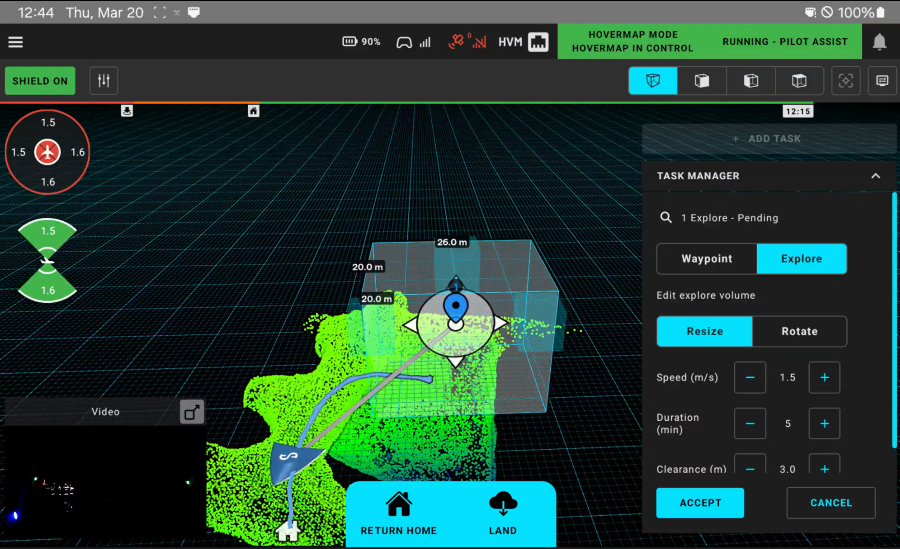The height and width of the screenshot is (549, 900).
Task: Open the hamburger main menu
Action: coord(16,42)
